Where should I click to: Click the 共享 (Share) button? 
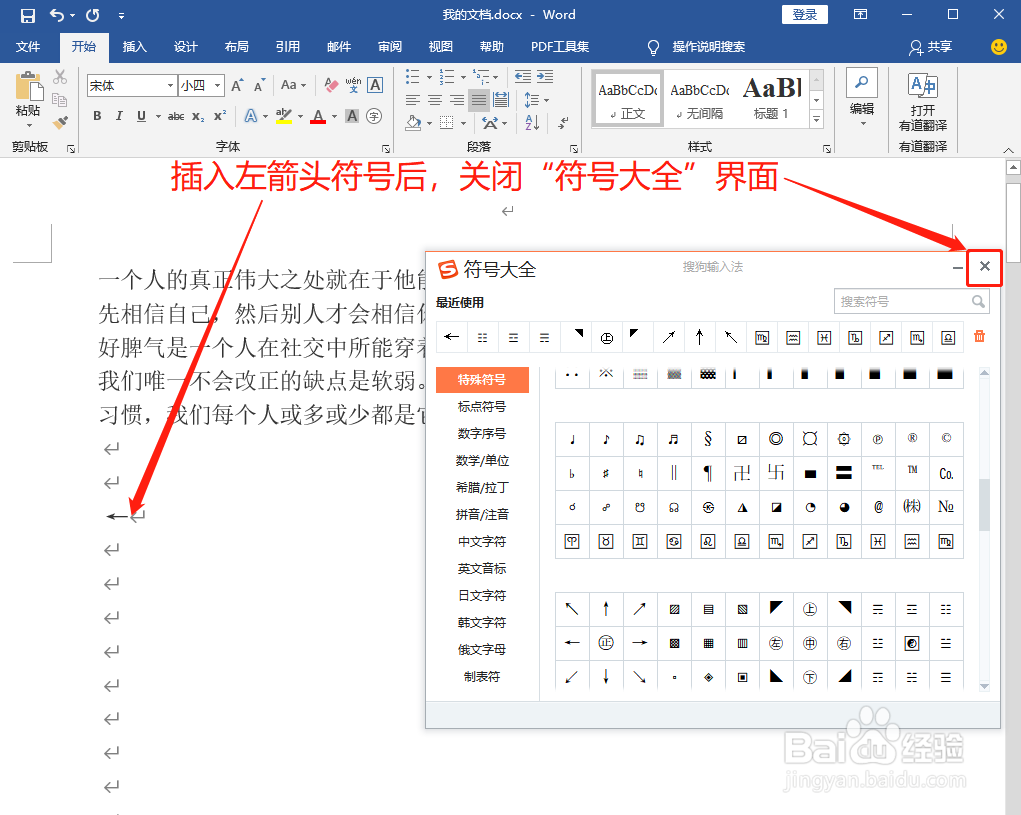point(931,47)
